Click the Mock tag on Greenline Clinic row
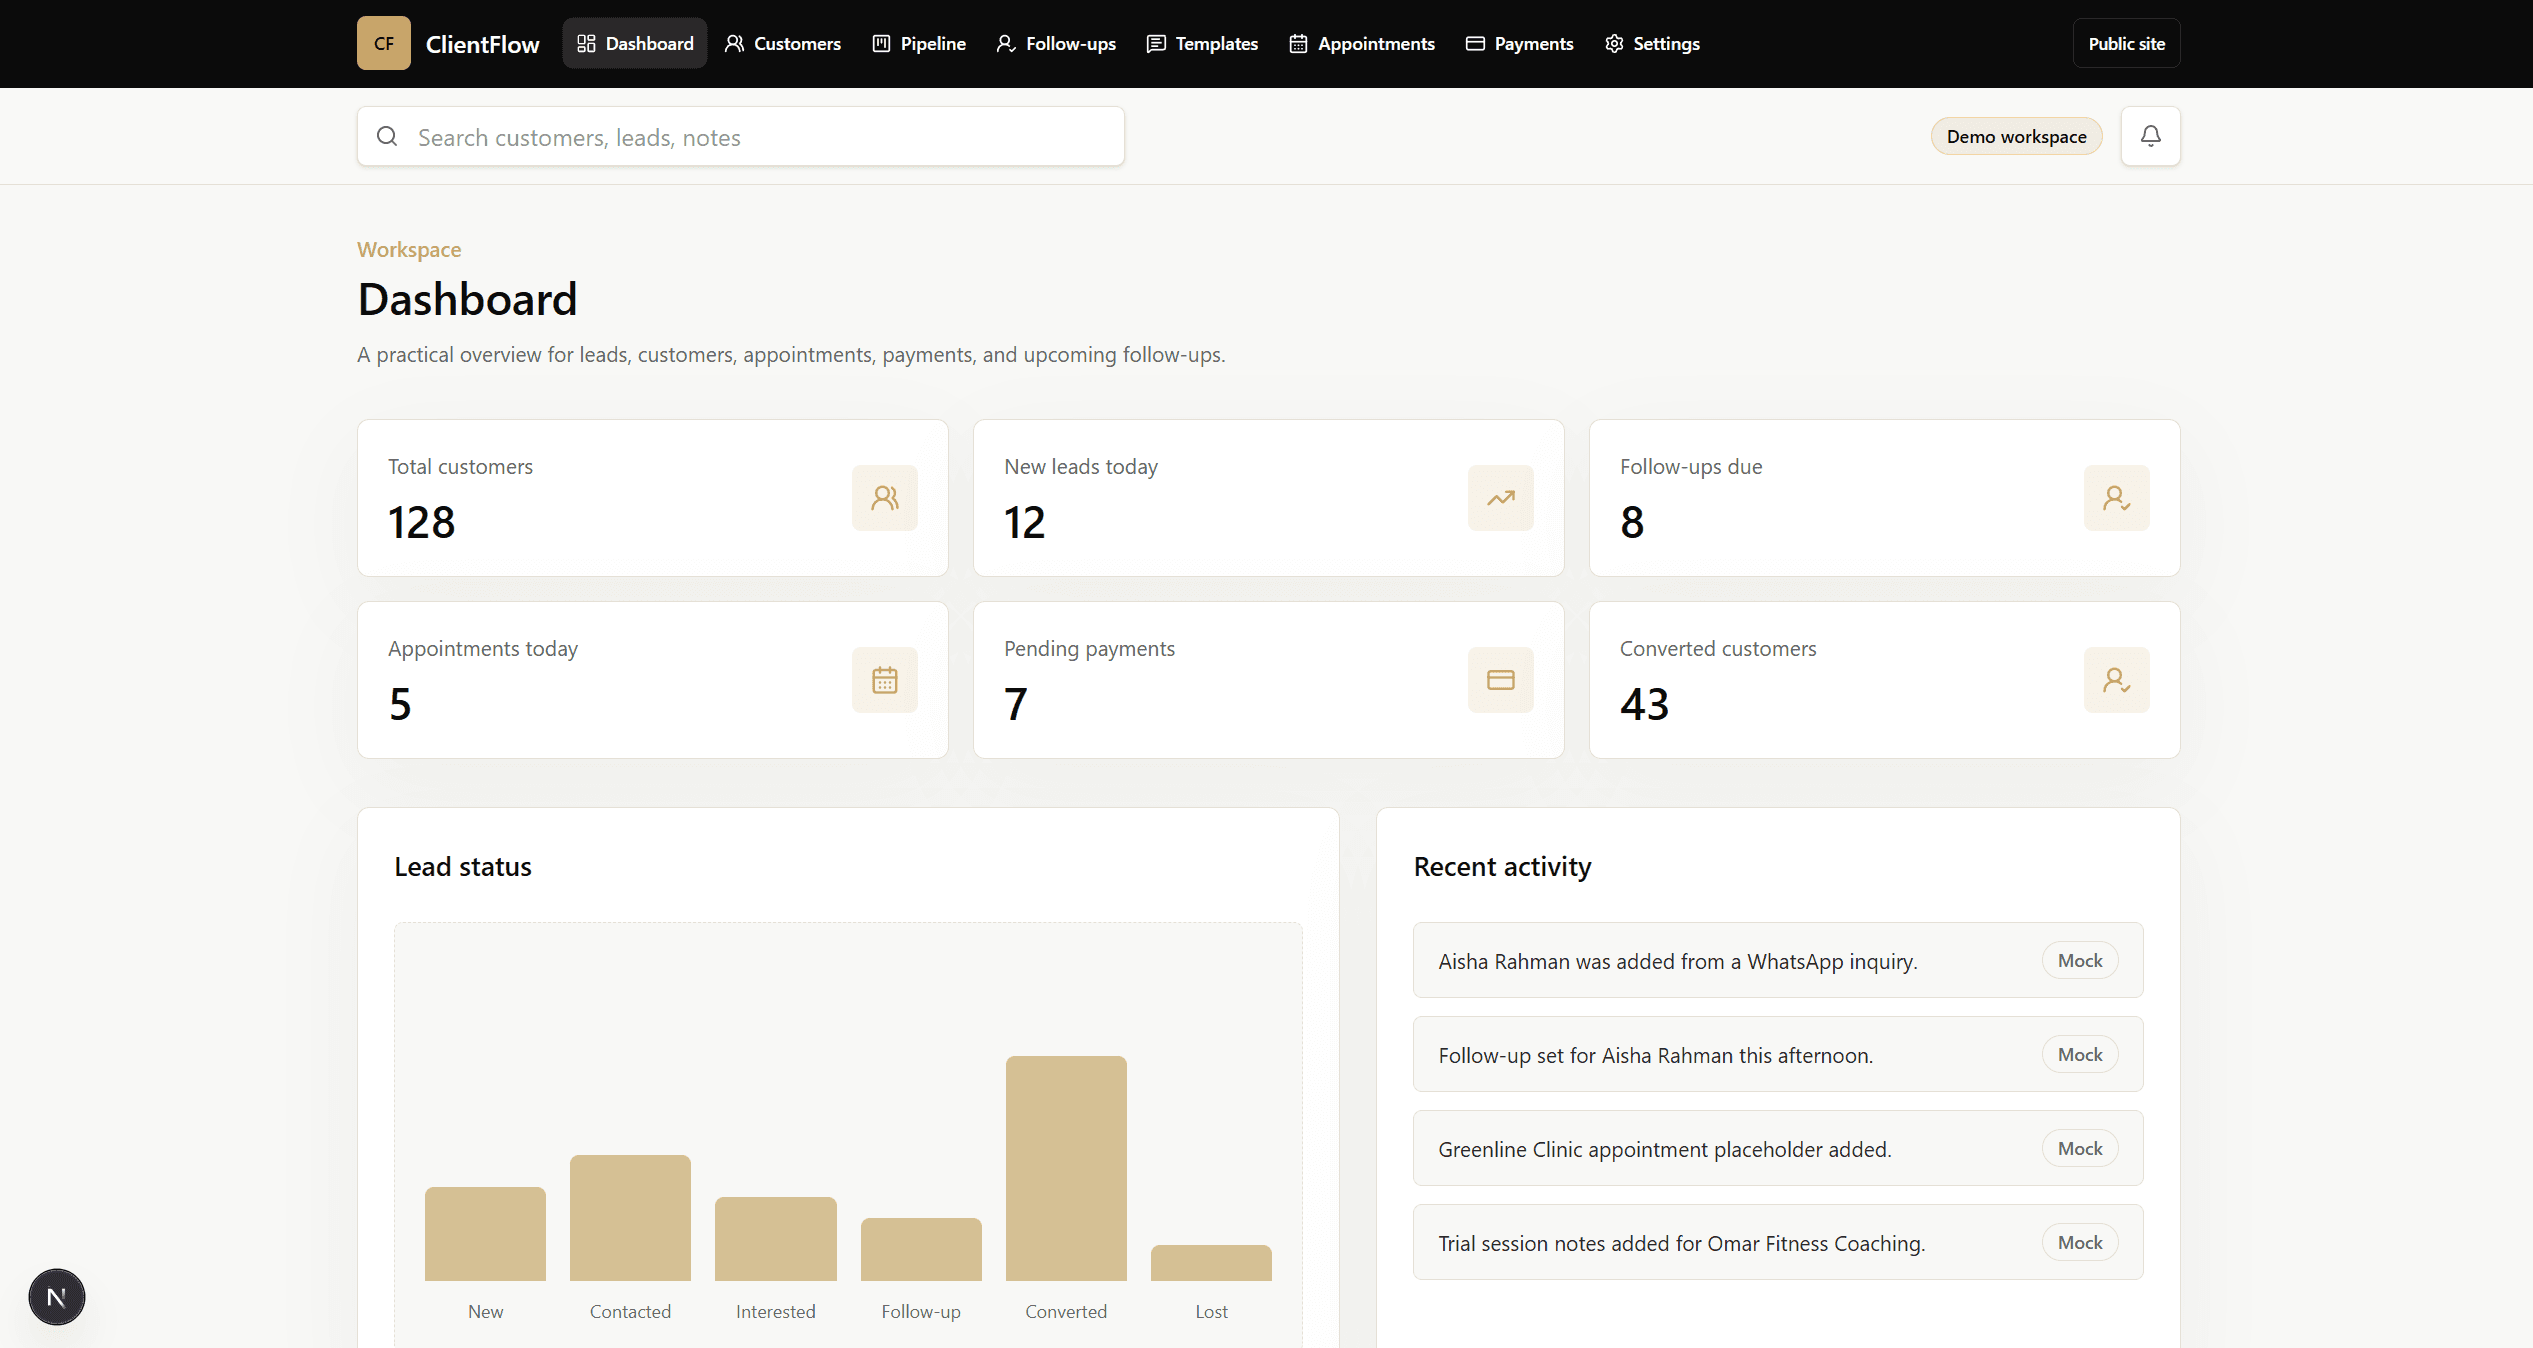This screenshot has height=1348, width=2533. 2080,1148
